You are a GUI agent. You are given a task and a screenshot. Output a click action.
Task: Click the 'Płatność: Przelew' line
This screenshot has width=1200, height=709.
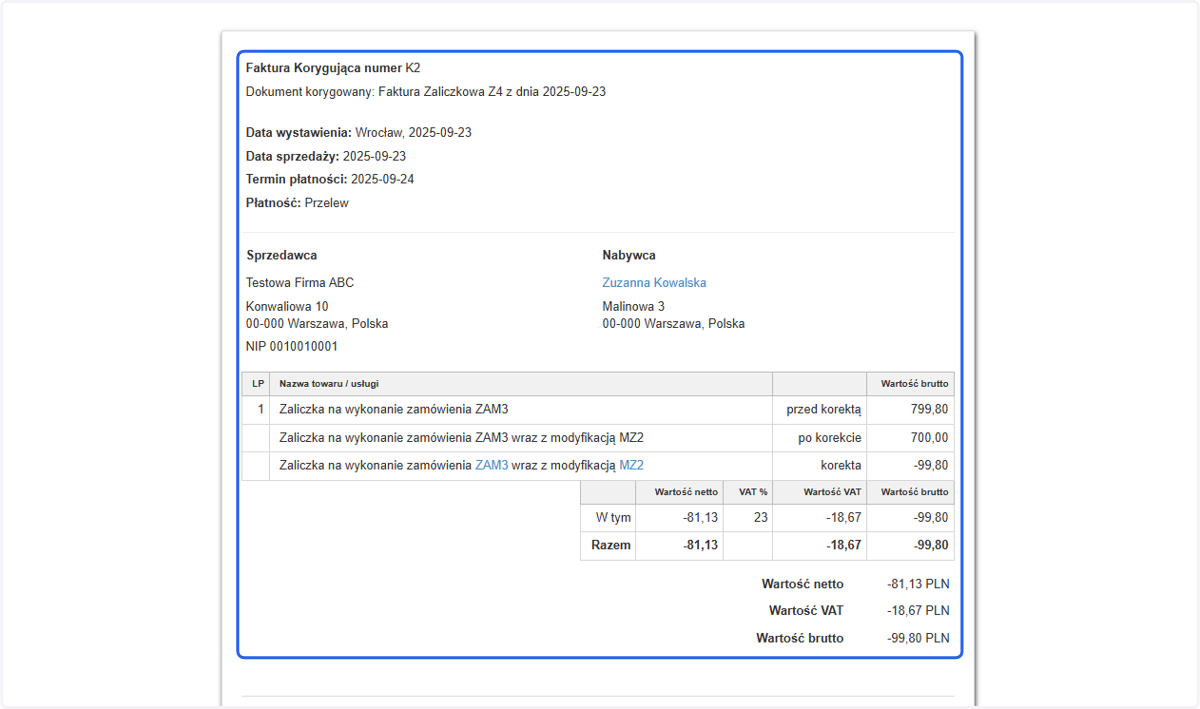(297, 203)
